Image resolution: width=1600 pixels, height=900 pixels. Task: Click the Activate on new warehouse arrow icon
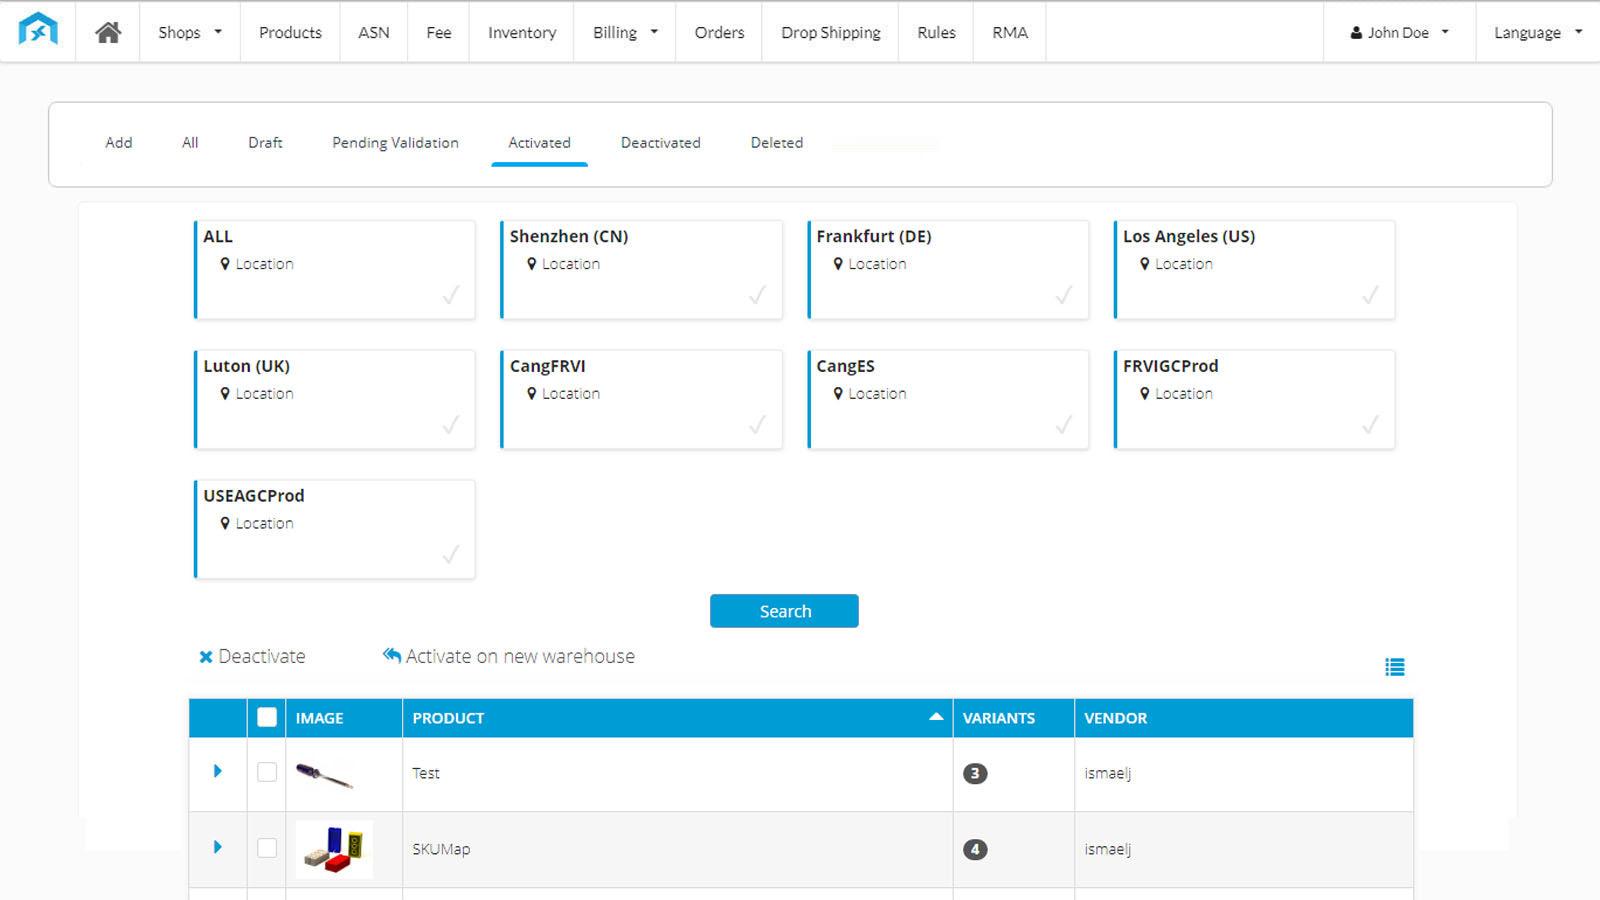tap(391, 655)
